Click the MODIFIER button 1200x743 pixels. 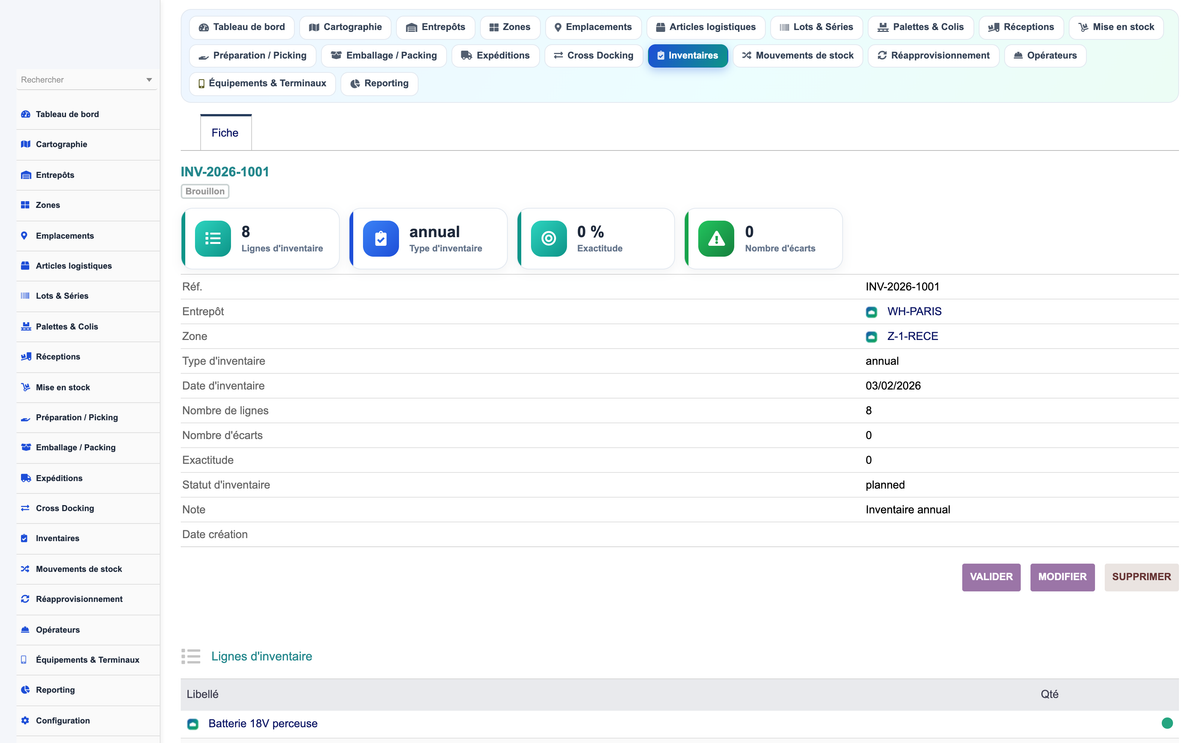tap(1062, 577)
